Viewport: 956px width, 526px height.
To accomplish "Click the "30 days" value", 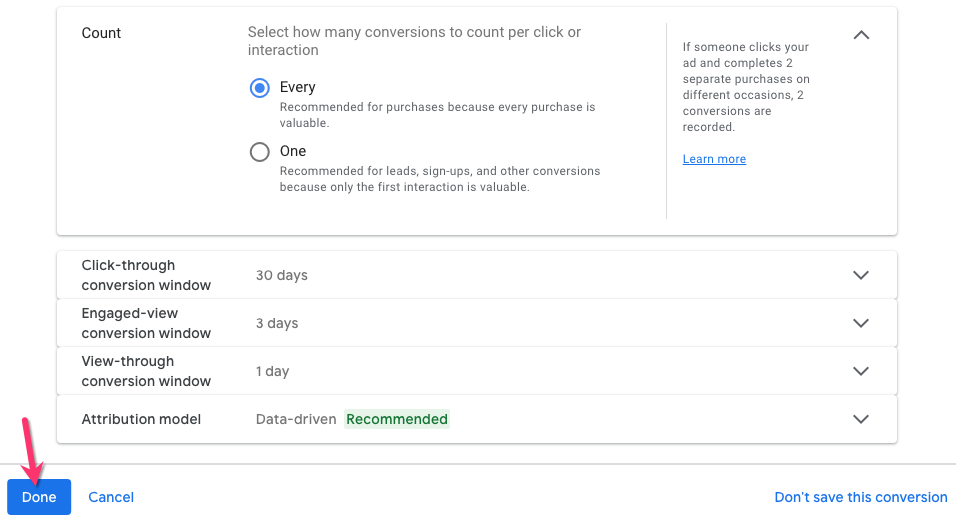I will click(282, 275).
